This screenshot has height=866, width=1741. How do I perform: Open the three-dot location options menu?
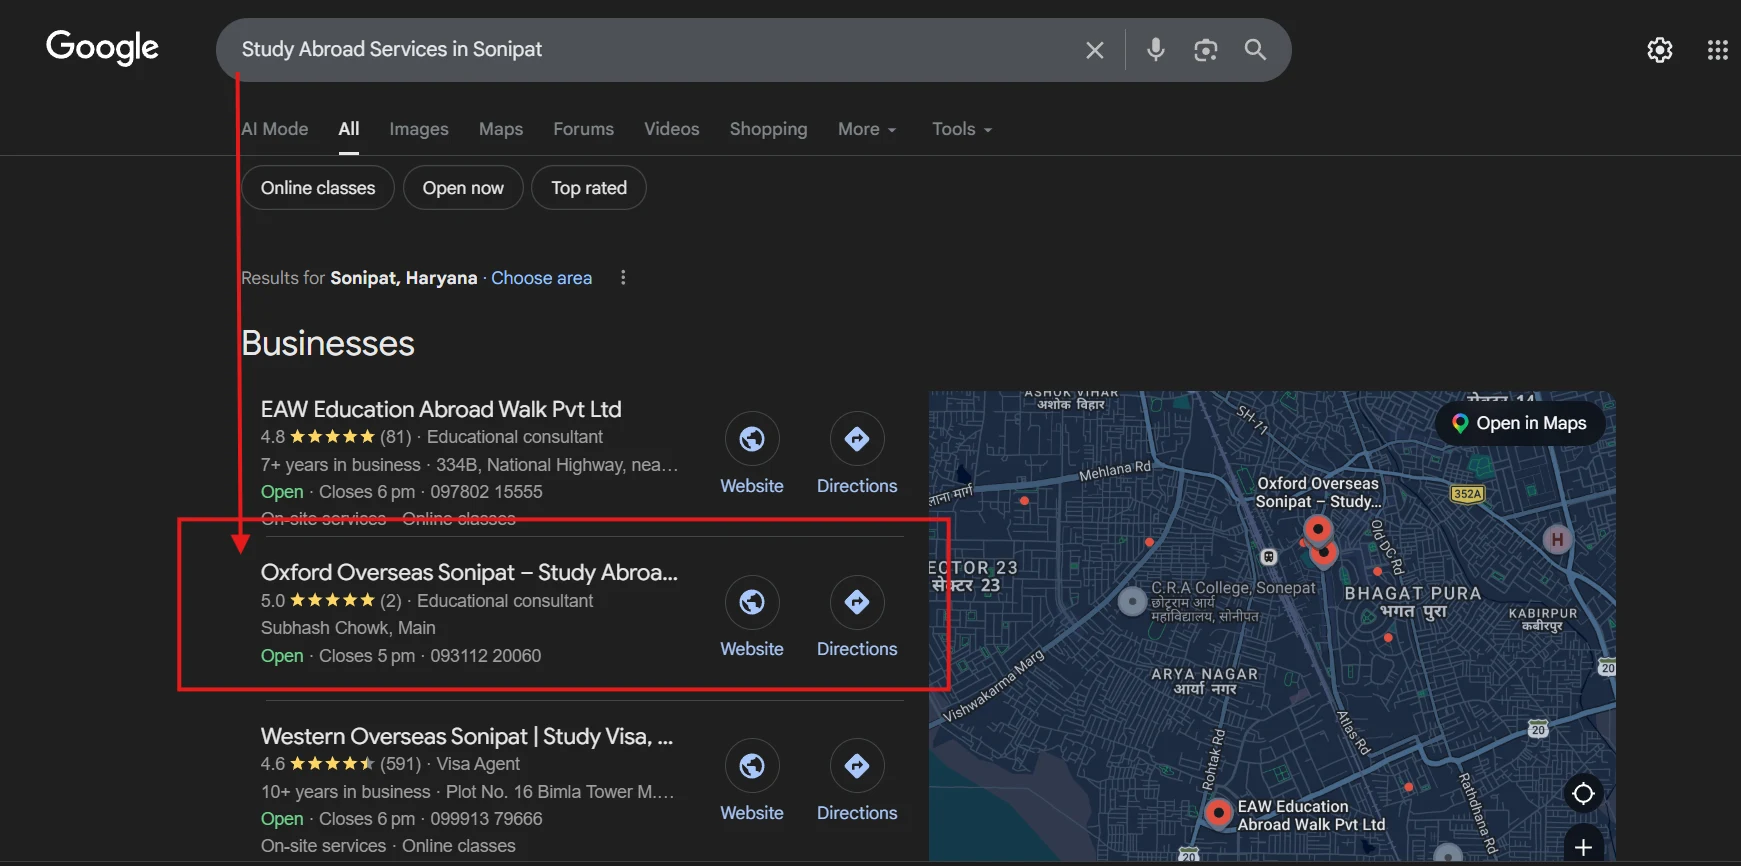623,278
